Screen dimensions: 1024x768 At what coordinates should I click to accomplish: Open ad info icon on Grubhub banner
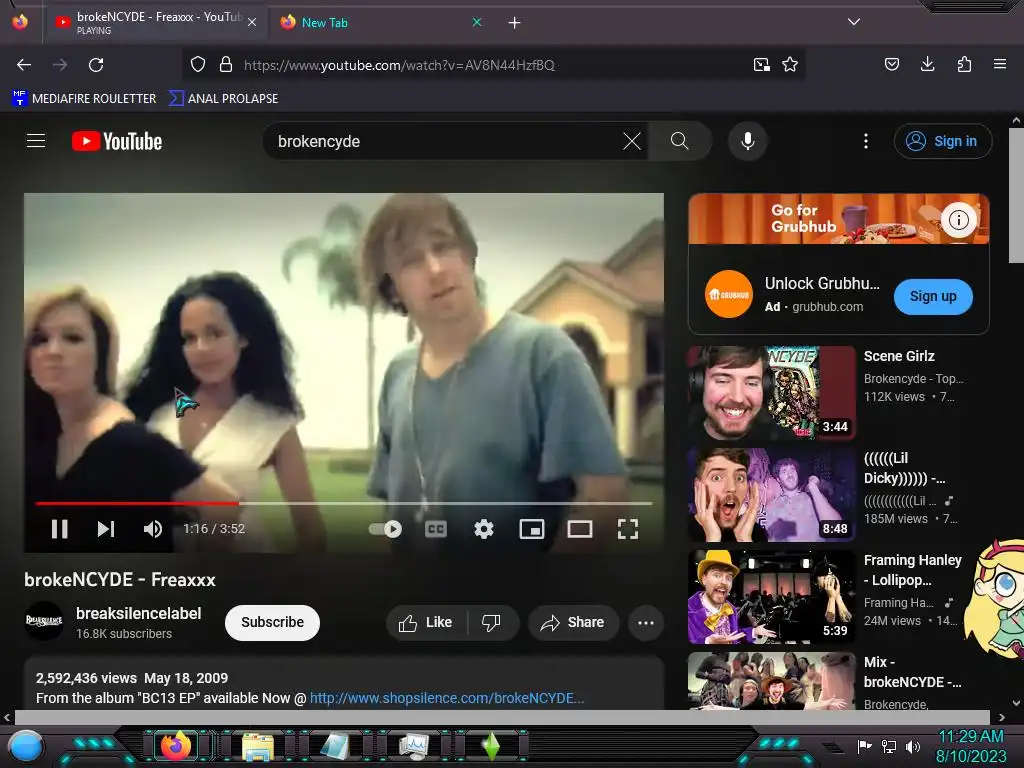pyautogui.click(x=958, y=220)
